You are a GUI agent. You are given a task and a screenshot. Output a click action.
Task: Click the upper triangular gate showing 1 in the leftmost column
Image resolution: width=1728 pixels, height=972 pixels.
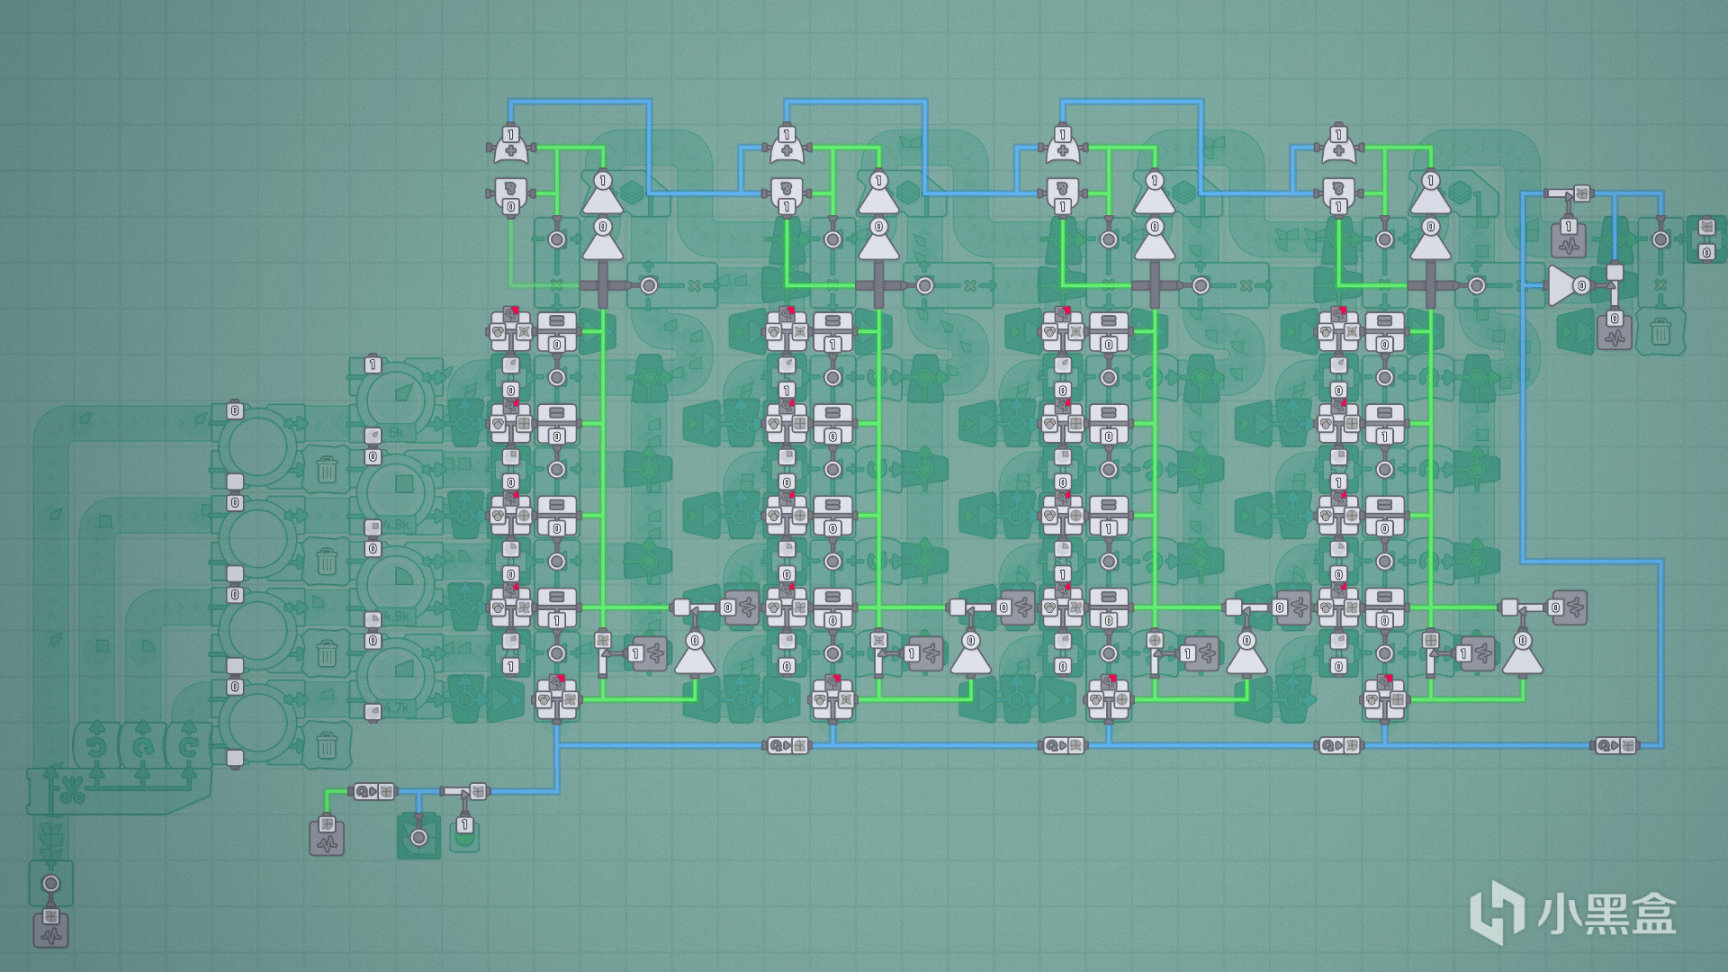[602, 192]
